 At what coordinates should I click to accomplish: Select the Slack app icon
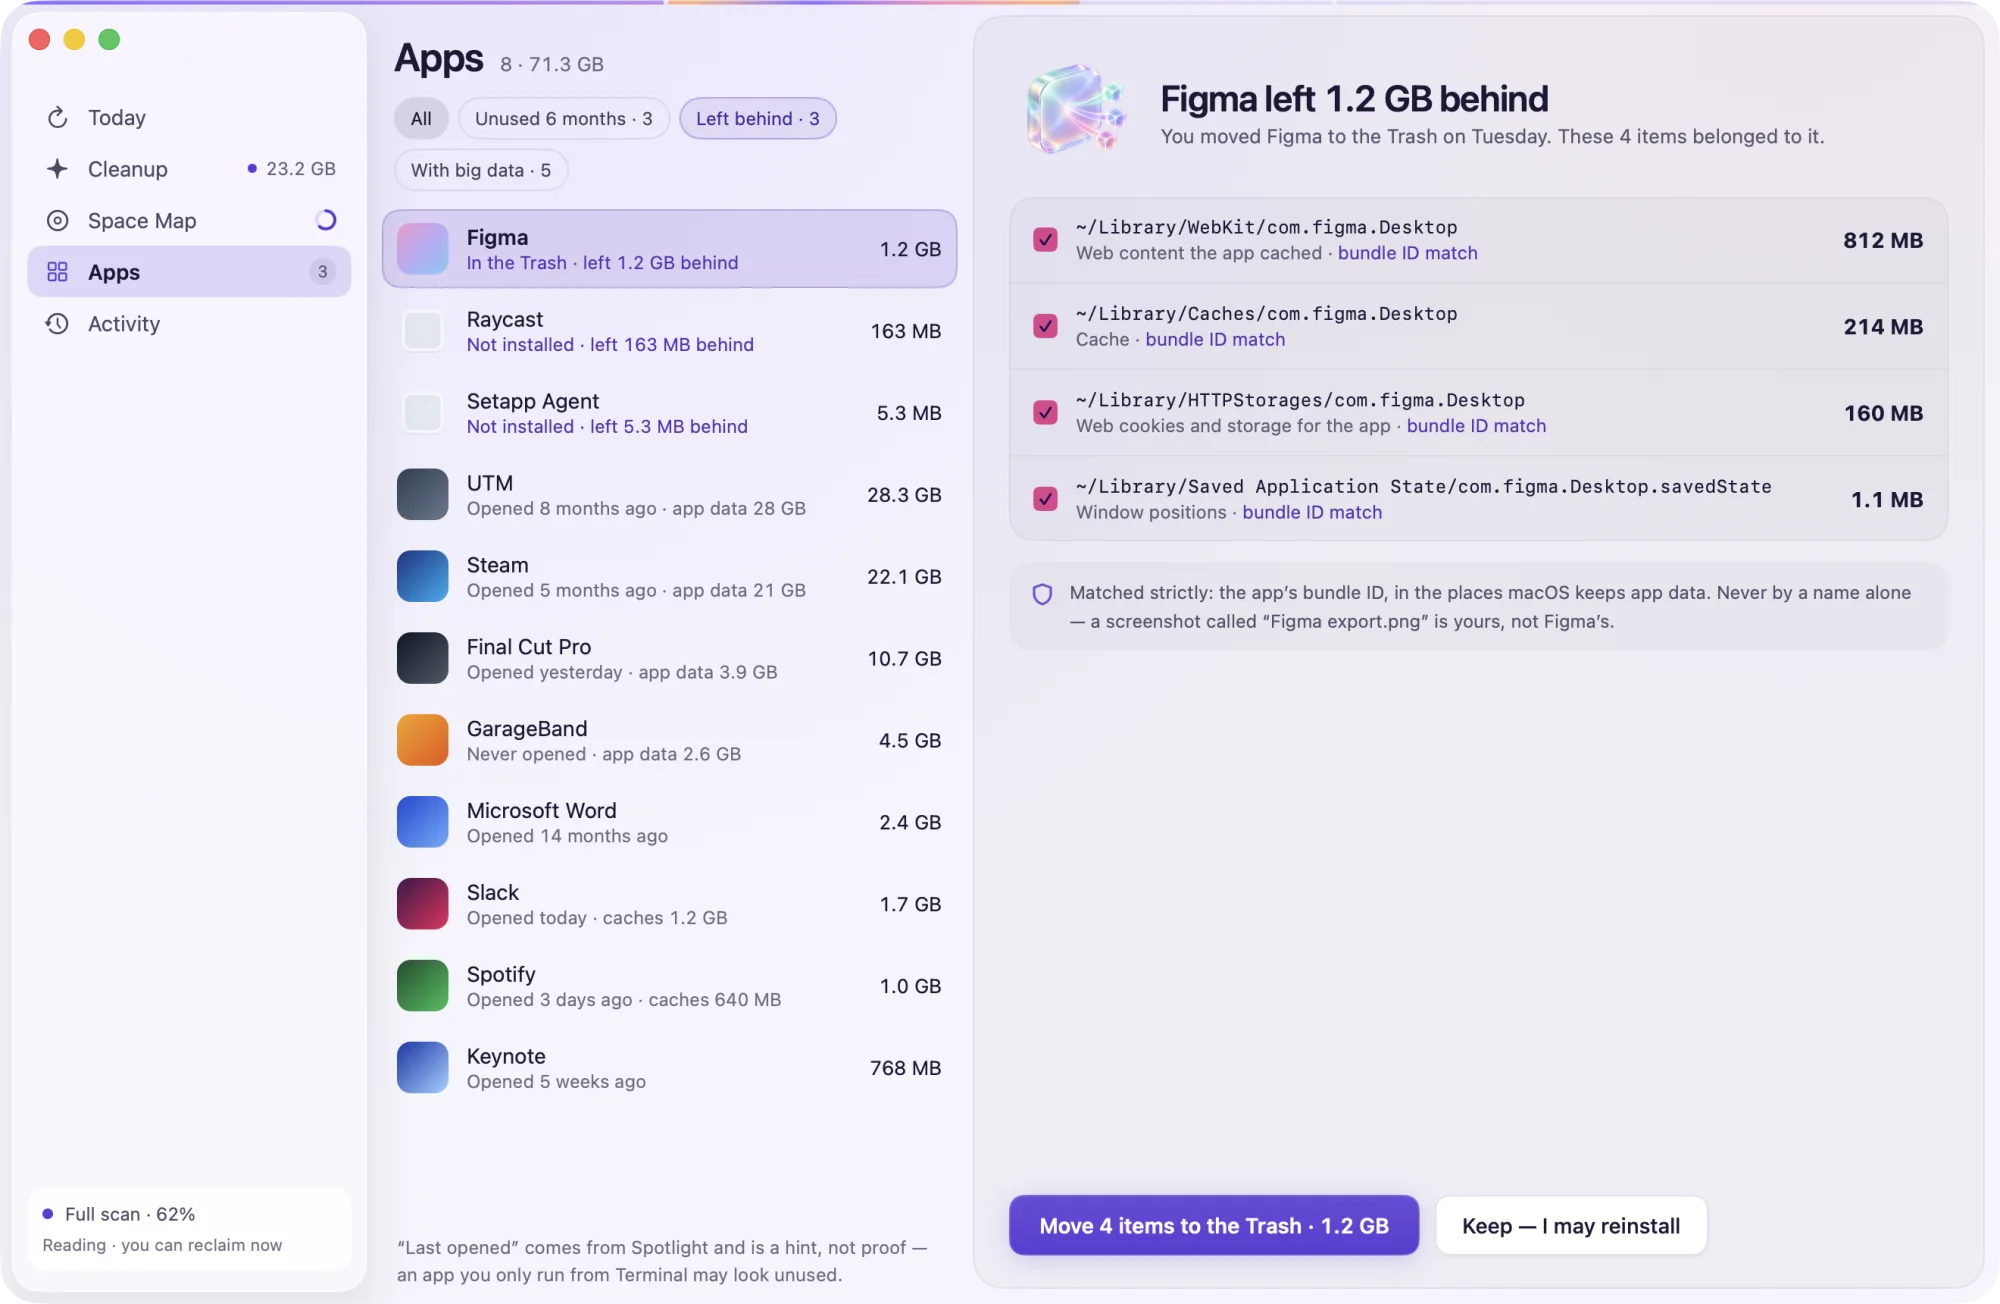(x=422, y=905)
